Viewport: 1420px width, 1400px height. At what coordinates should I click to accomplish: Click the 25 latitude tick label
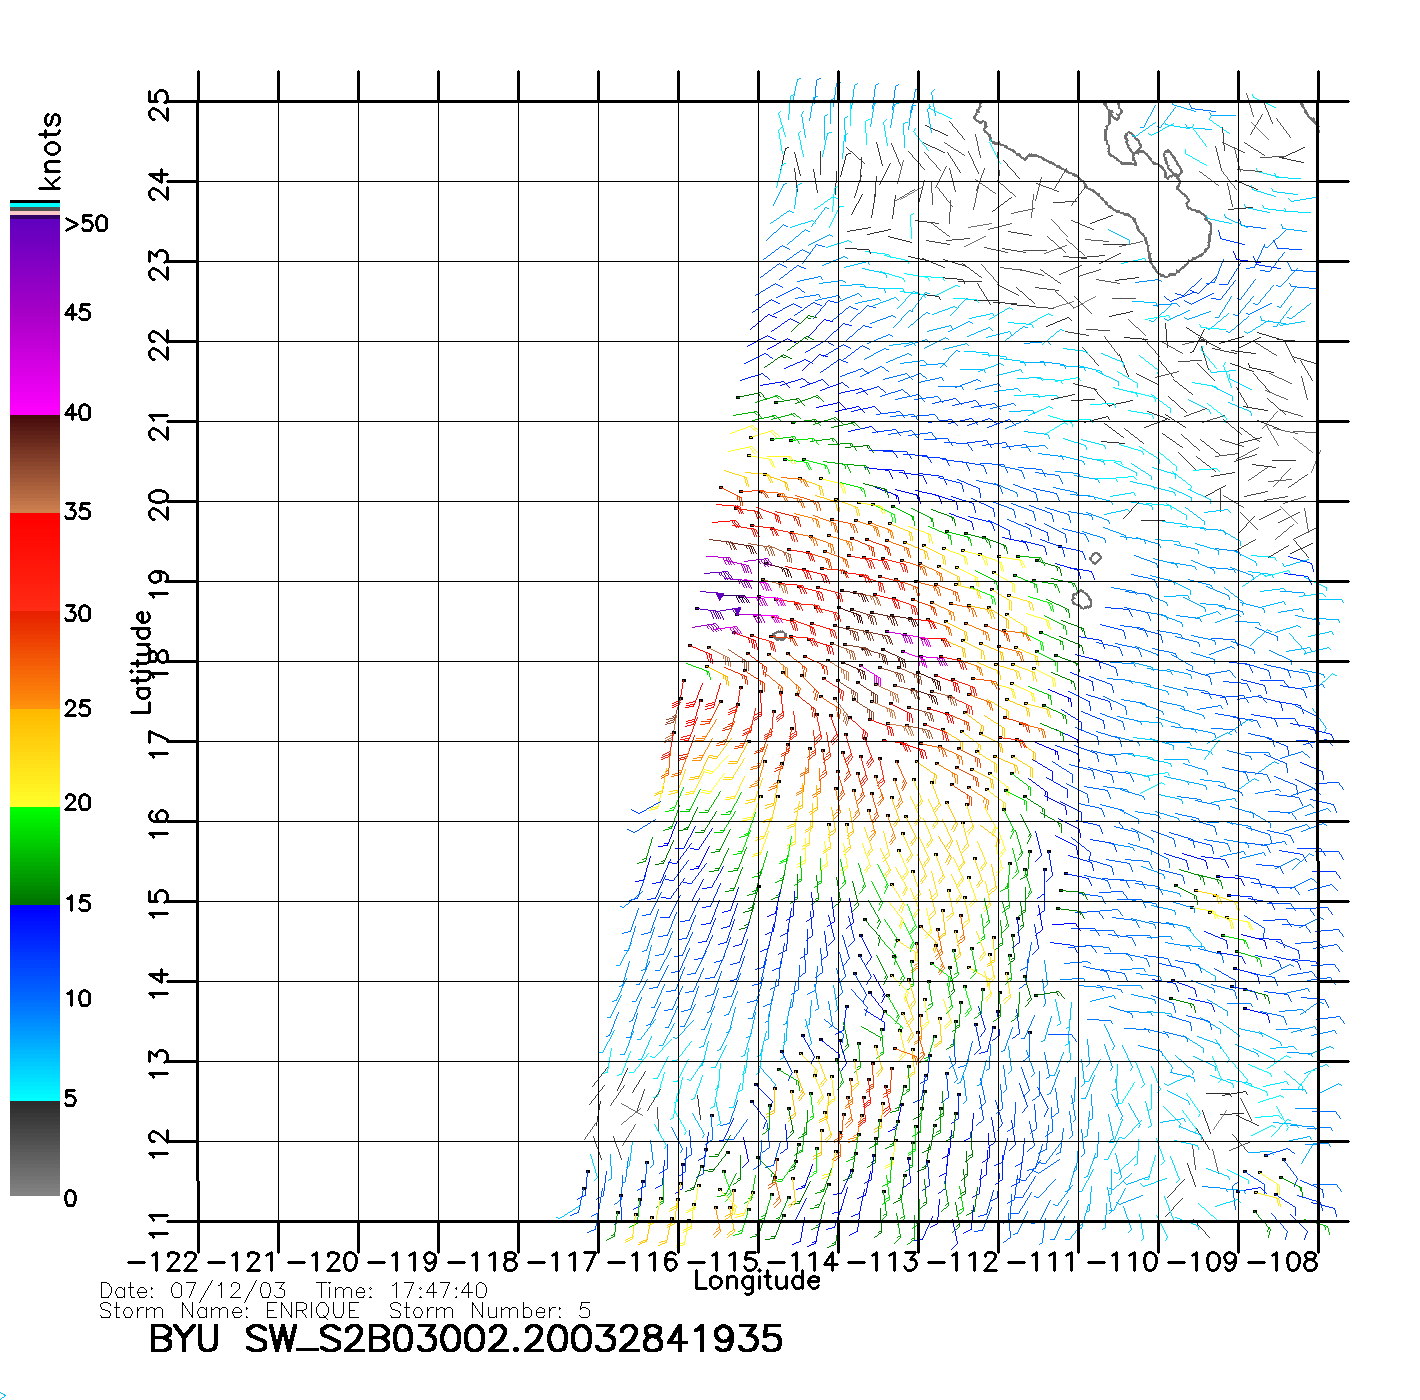(x=159, y=104)
